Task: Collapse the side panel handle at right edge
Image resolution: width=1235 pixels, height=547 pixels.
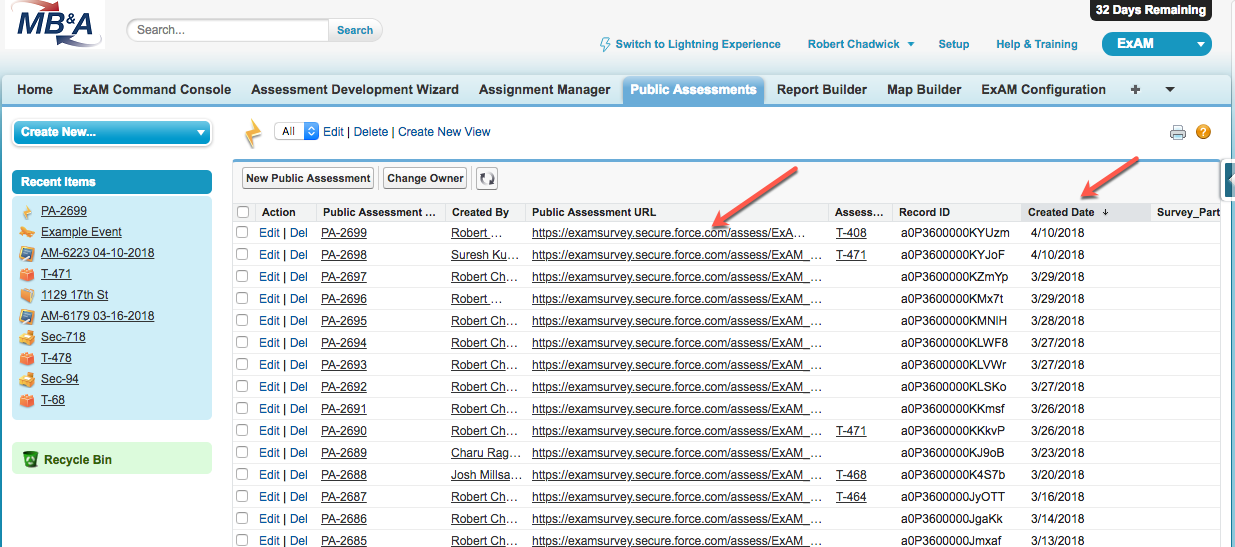Action: pyautogui.click(x=1230, y=179)
